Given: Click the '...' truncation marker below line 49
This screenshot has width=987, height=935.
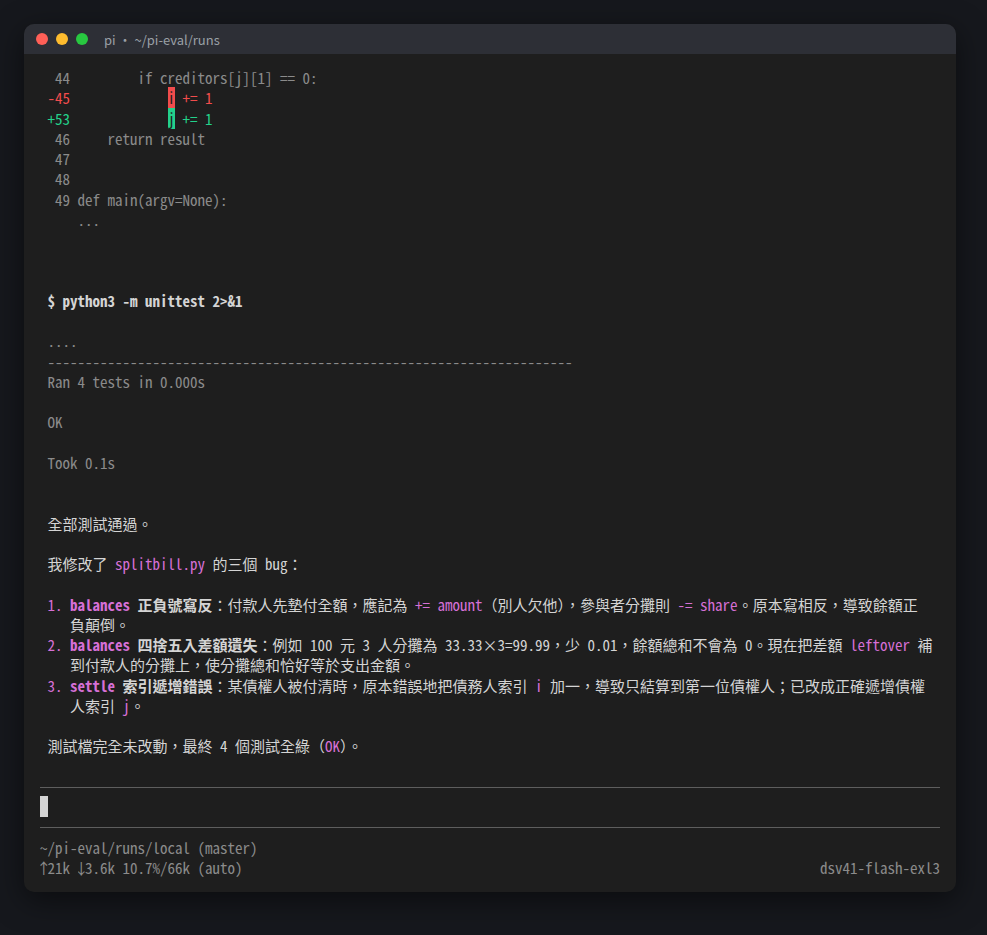Looking at the screenshot, I should [88, 224].
